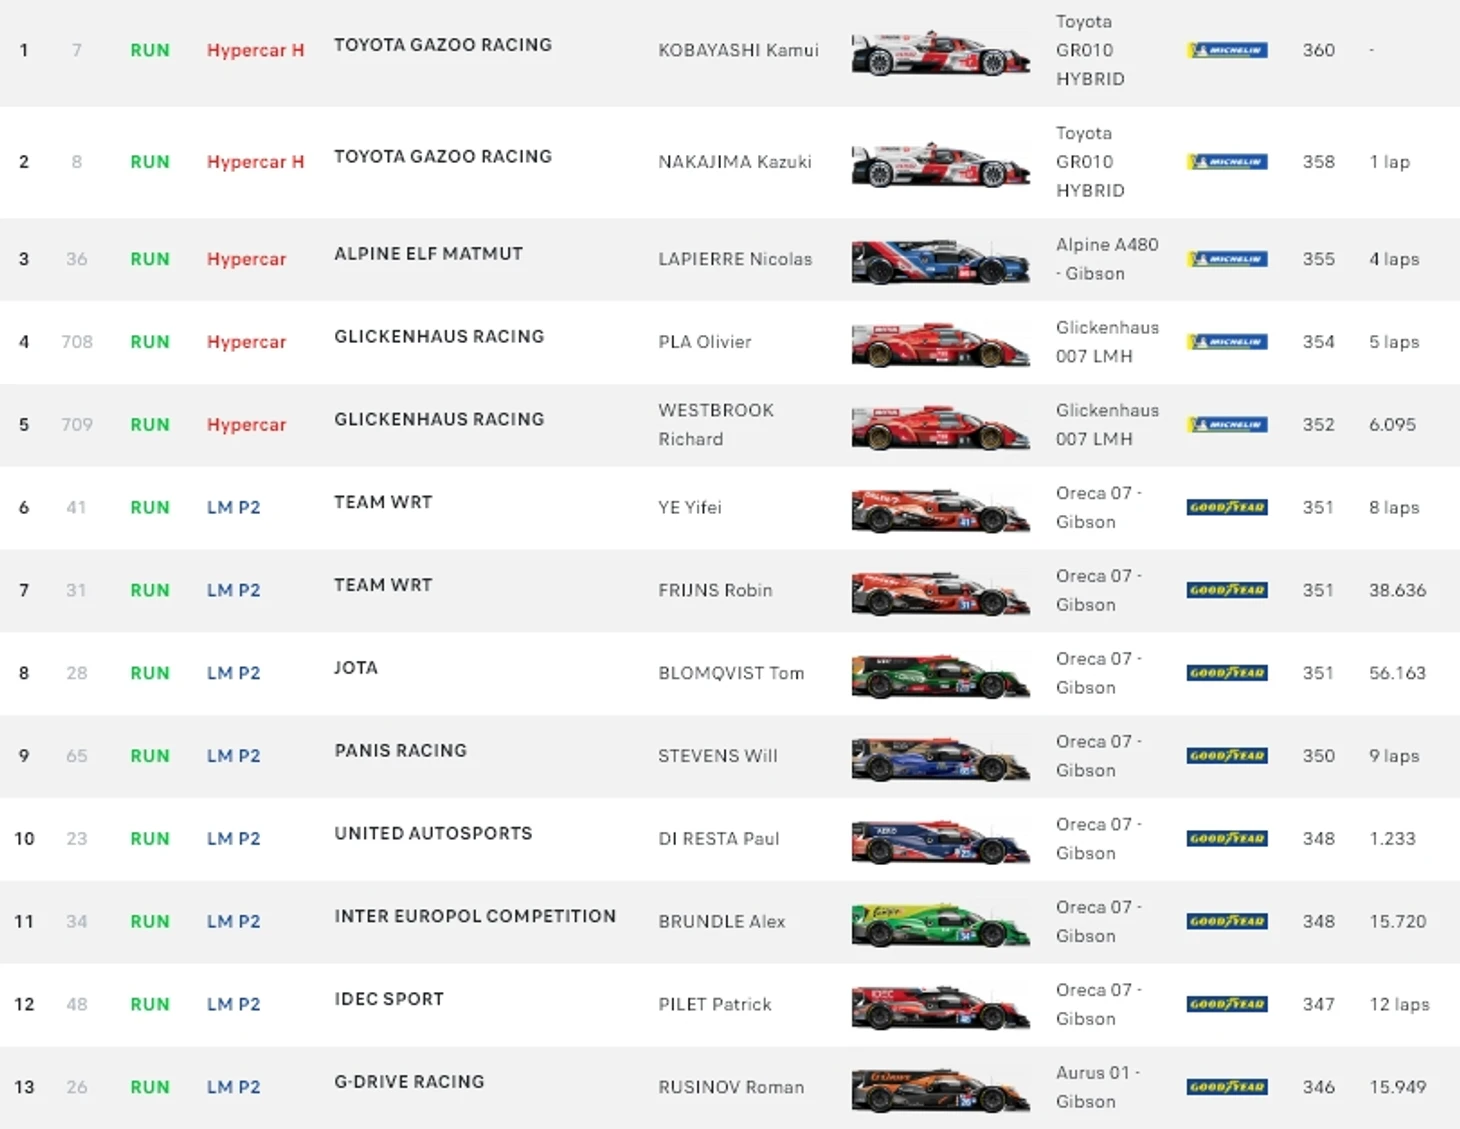Select UNITED AUTOSPORTS team name
This screenshot has width=1460, height=1129.
433,834
